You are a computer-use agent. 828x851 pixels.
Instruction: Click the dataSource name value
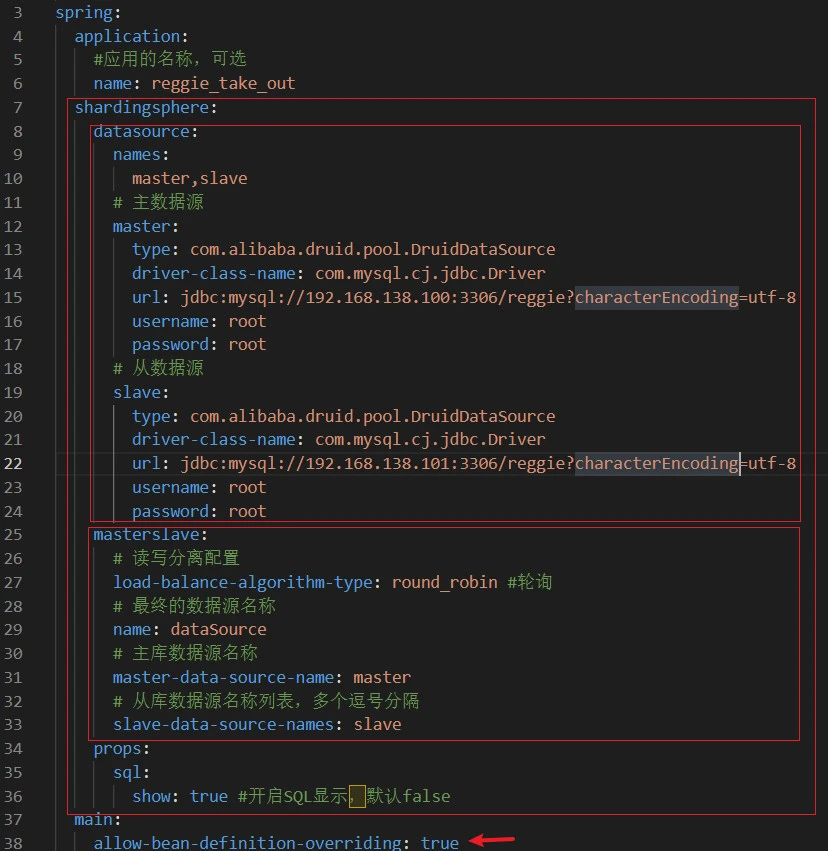[218, 629]
